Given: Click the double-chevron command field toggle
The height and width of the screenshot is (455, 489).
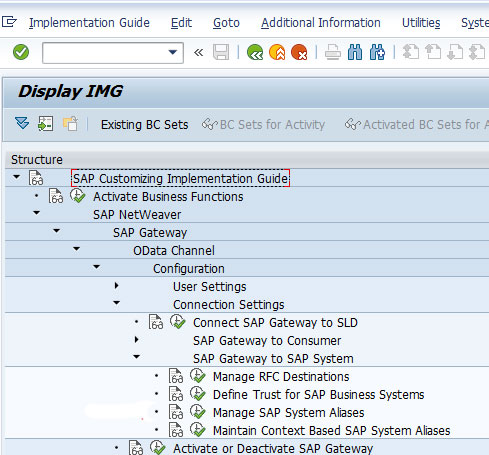Looking at the screenshot, I should 198,52.
